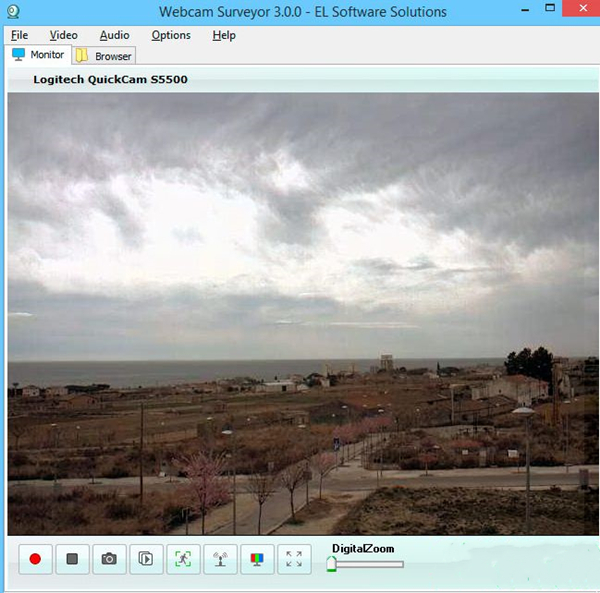Switch to the Monitor tab
The image size is (600, 593).
38,55
